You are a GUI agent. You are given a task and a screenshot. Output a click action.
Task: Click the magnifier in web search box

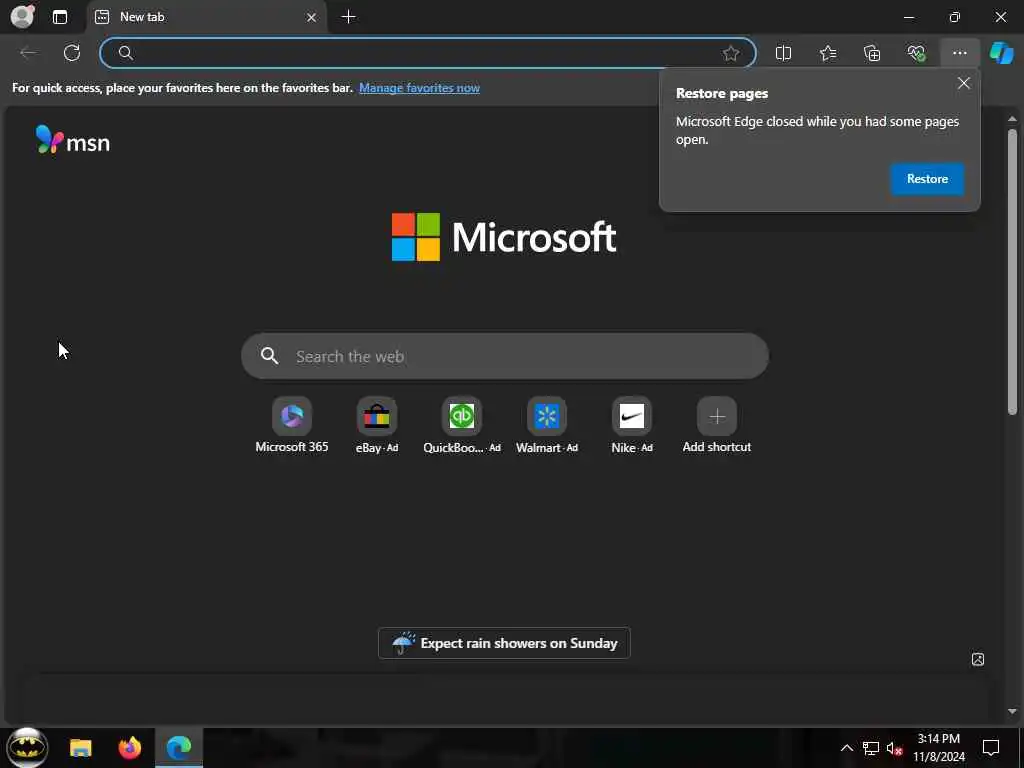click(x=269, y=356)
